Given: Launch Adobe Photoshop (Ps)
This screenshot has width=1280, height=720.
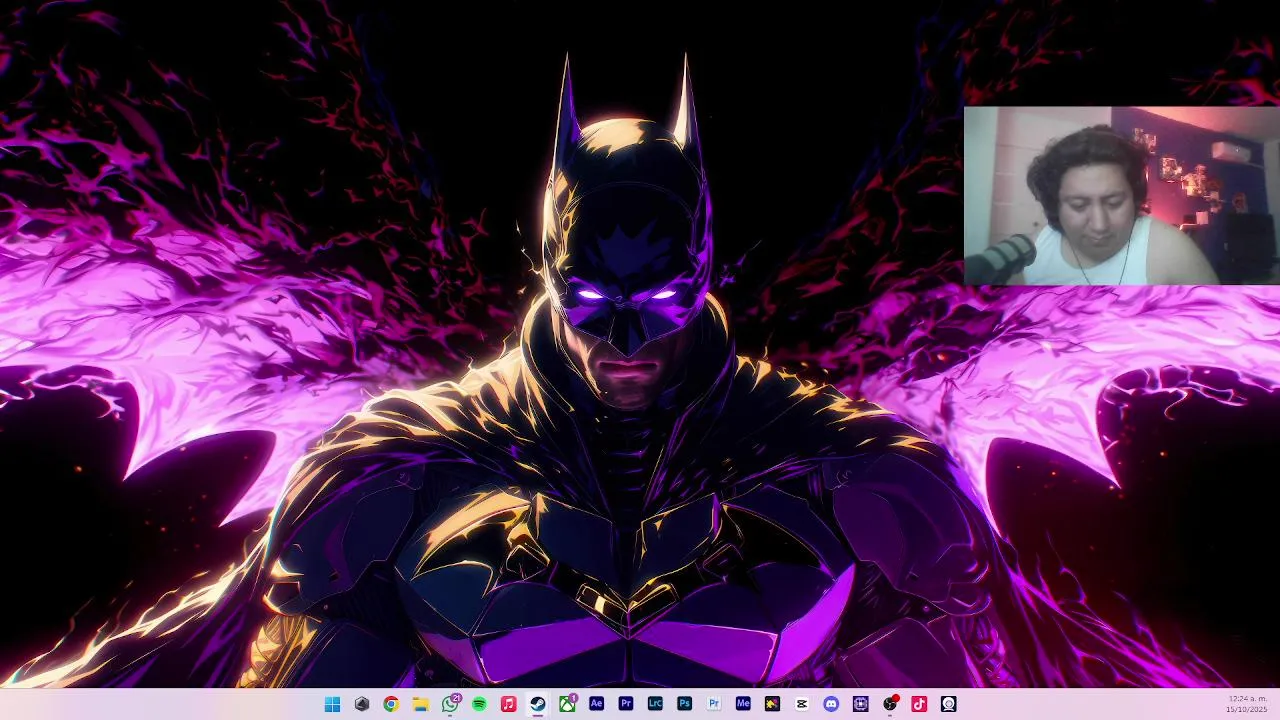Looking at the screenshot, I should click(684, 704).
